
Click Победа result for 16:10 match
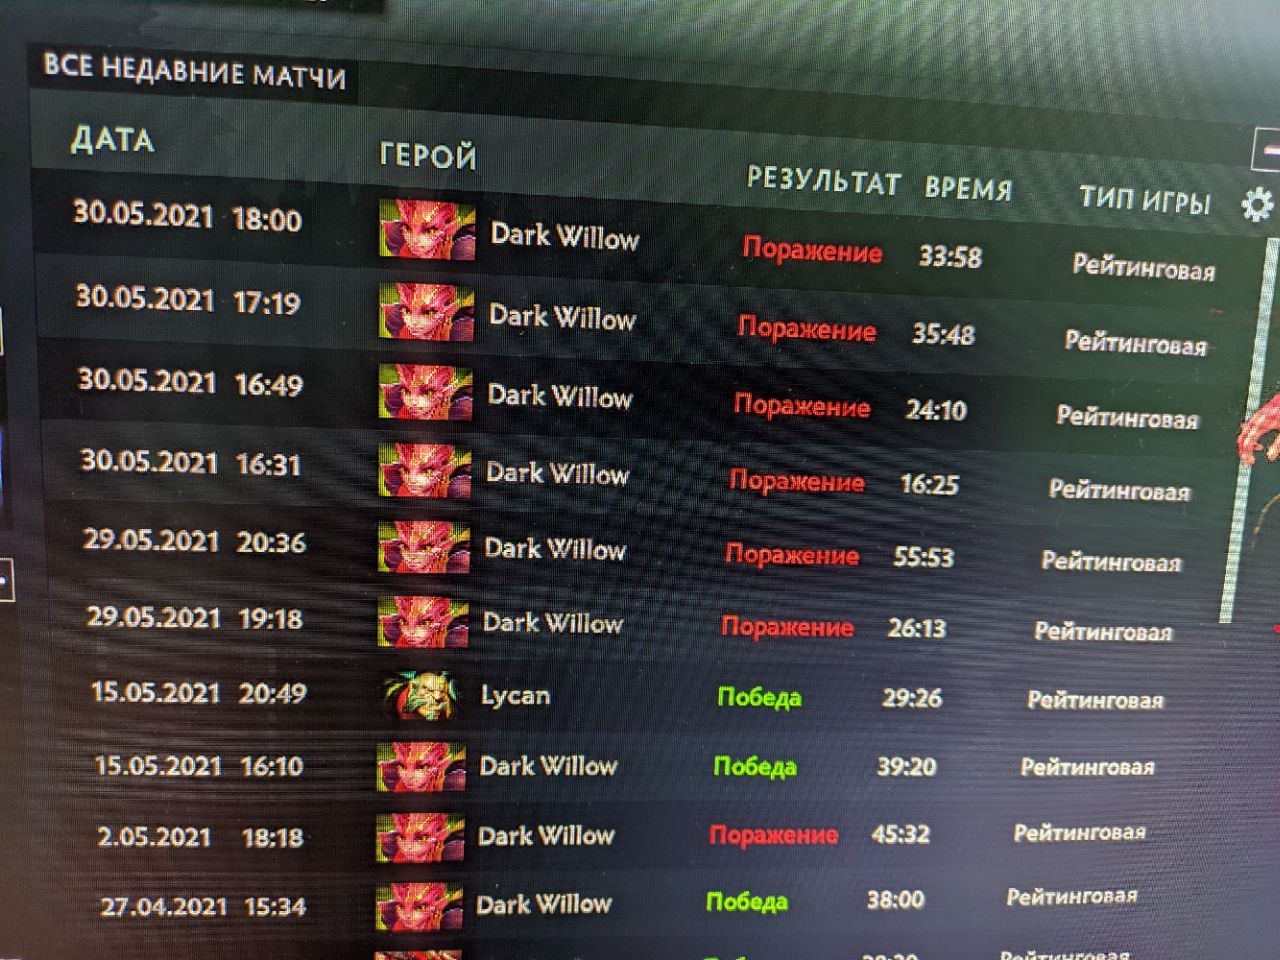click(755, 766)
